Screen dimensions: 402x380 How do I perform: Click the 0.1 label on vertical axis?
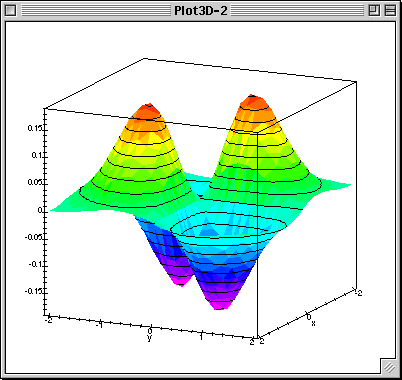[x=37, y=156]
